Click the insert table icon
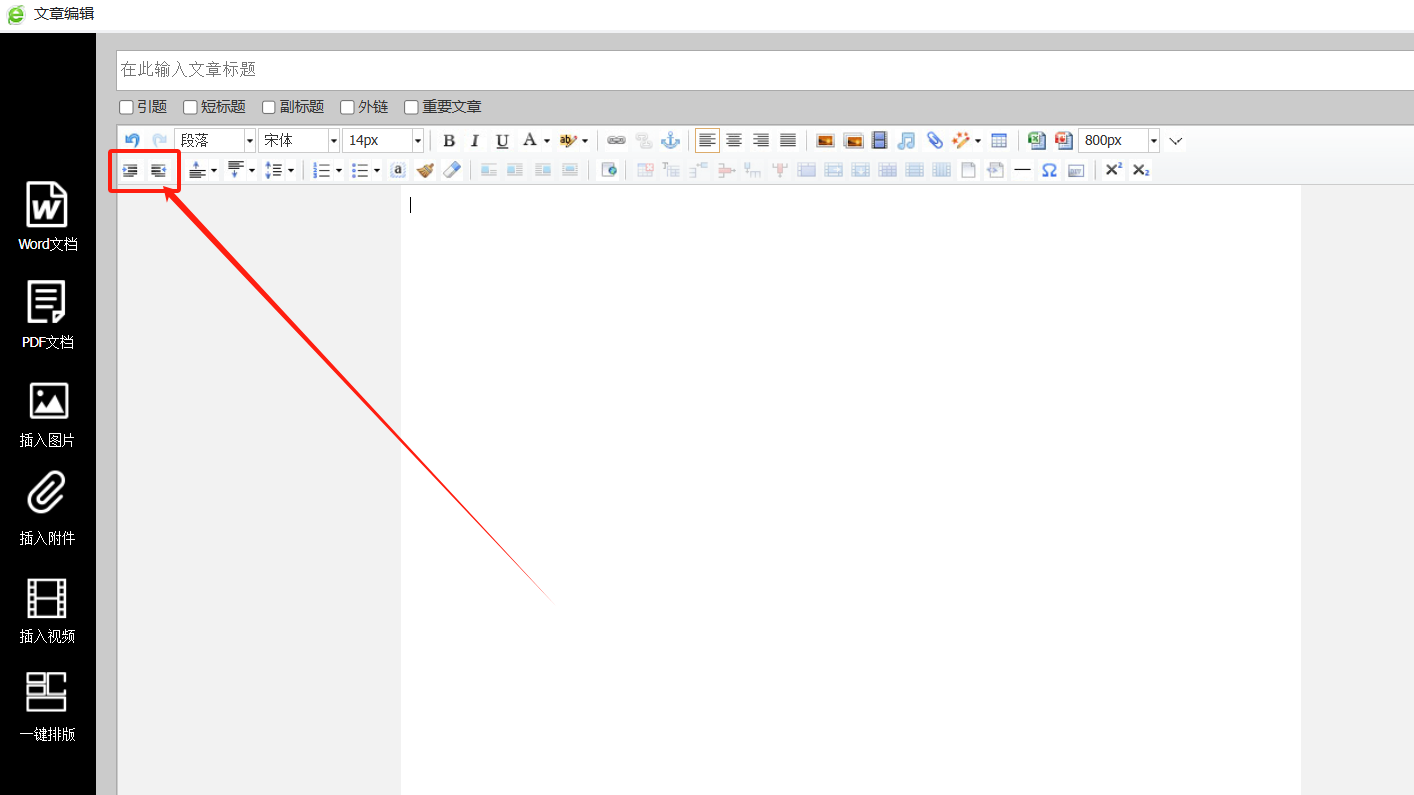 [998, 141]
